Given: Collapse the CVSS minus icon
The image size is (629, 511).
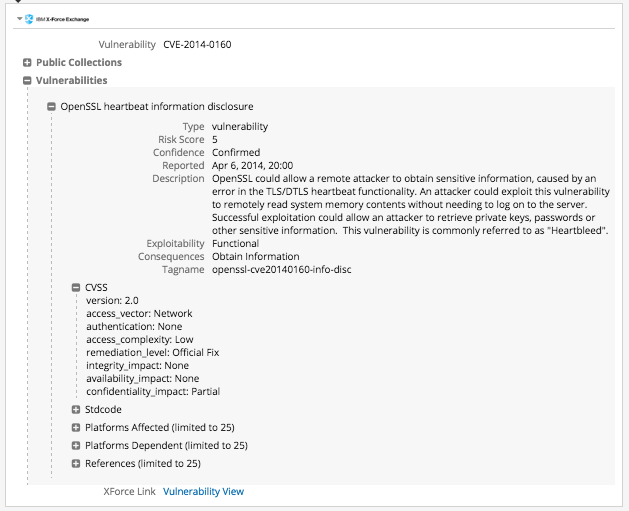Looking at the screenshot, I should tap(76, 287).
